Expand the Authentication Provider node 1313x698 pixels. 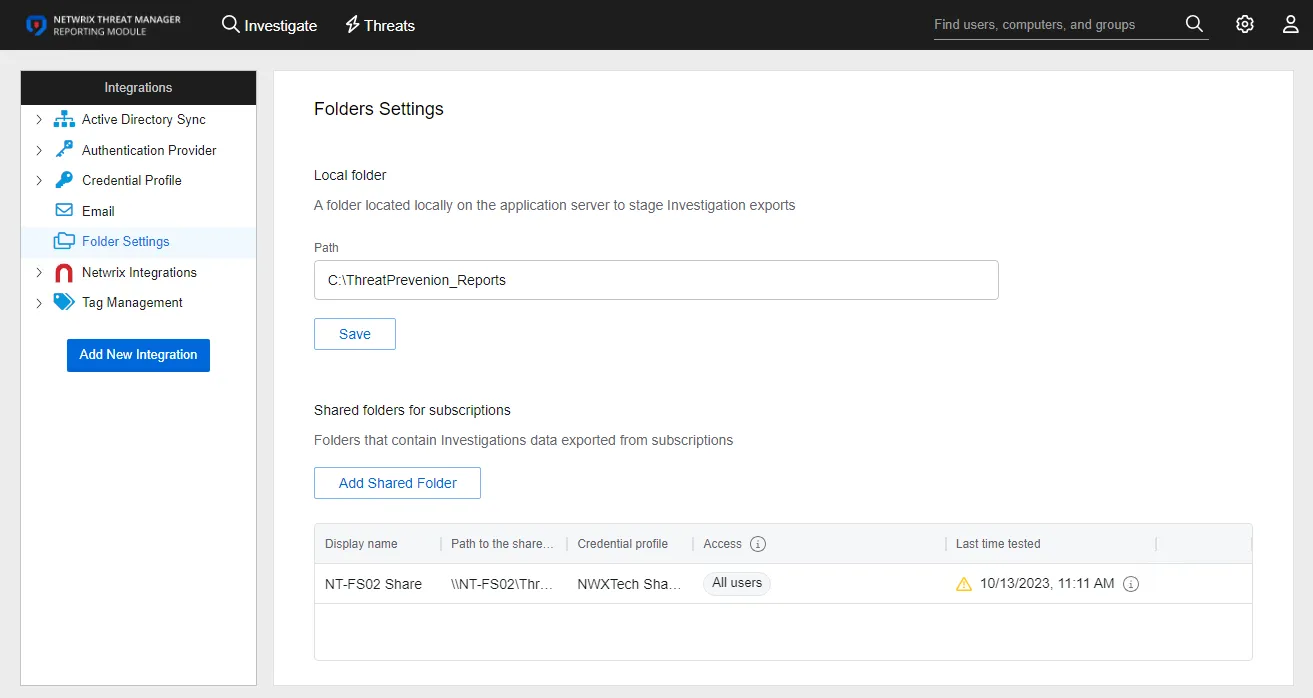(x=39, y=150)
